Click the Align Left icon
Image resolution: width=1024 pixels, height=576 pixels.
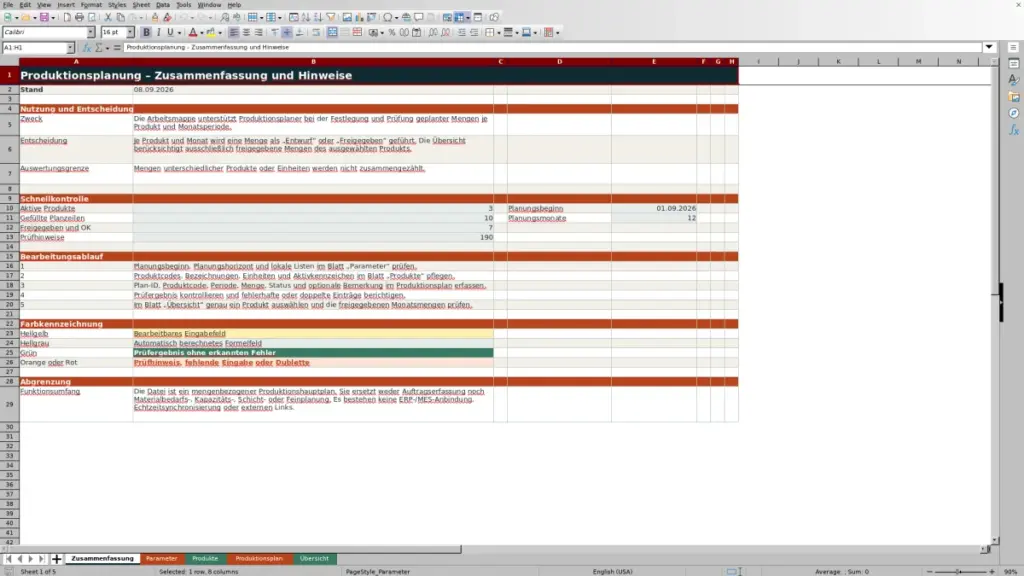(234, 32)
